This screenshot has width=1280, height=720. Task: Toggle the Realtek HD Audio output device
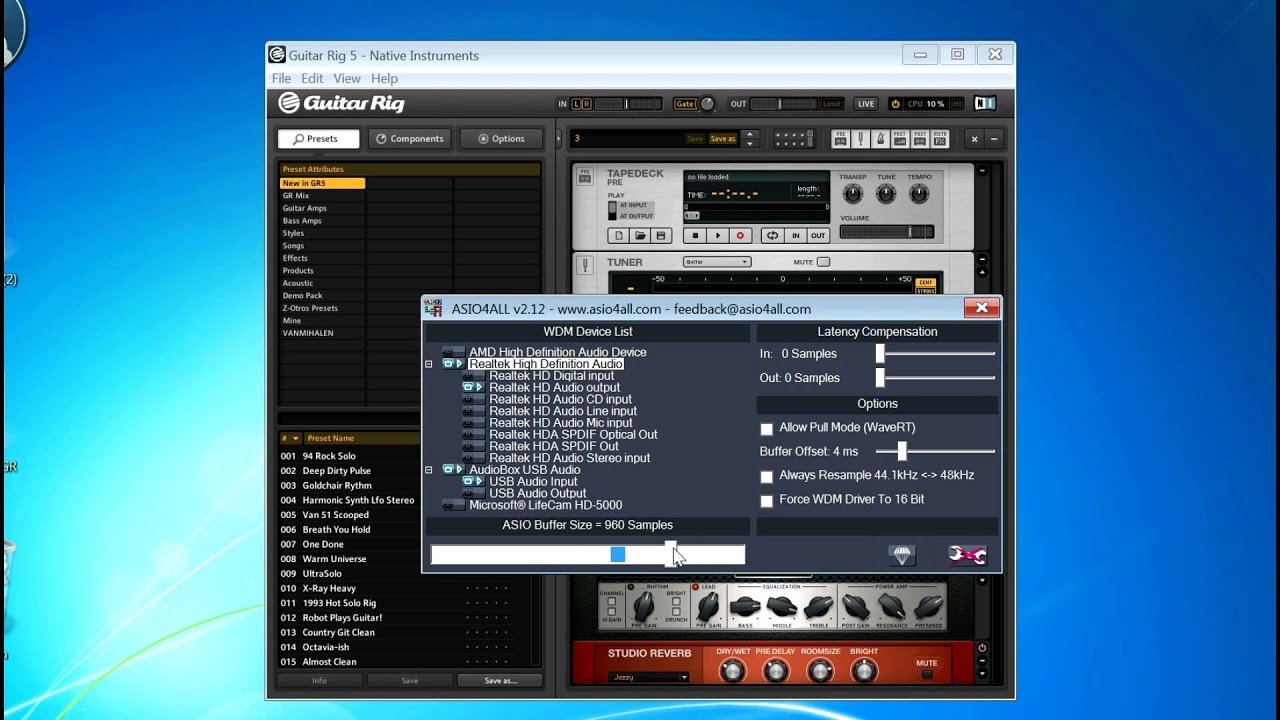tap(473, 387)
